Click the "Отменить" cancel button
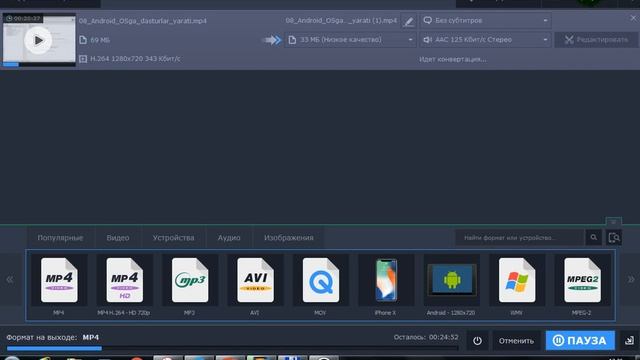 point(516,340)
